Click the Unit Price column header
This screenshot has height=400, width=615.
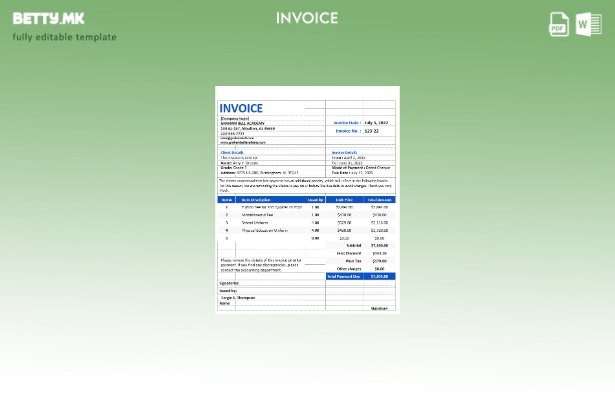click(344, 200)
